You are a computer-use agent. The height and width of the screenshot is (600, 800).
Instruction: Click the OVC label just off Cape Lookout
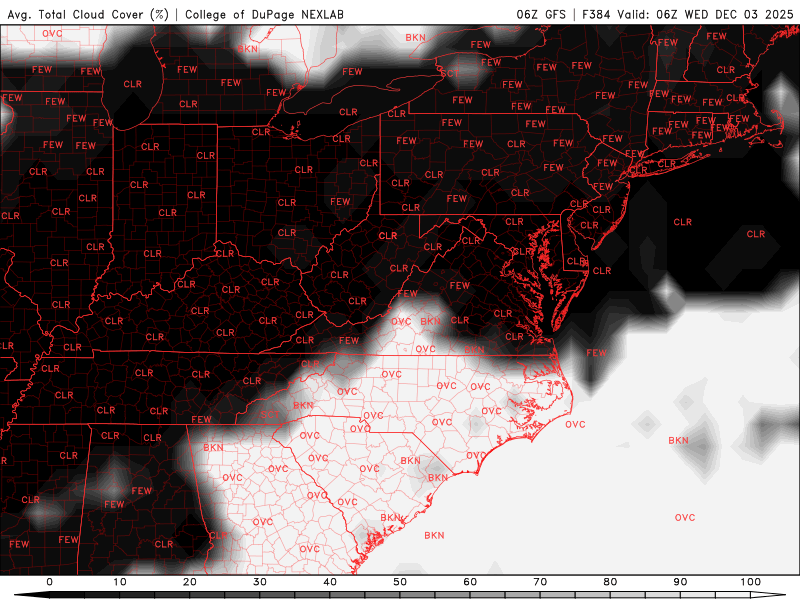click(575, 424)
